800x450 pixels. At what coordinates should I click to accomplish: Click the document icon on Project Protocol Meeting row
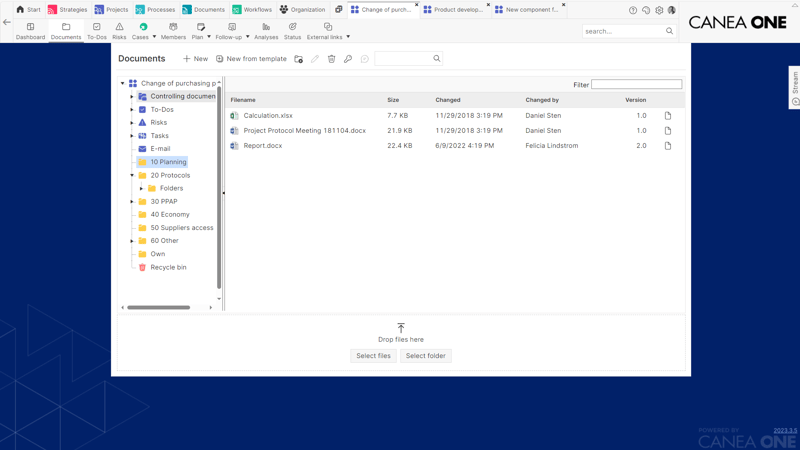pos(668,131)
